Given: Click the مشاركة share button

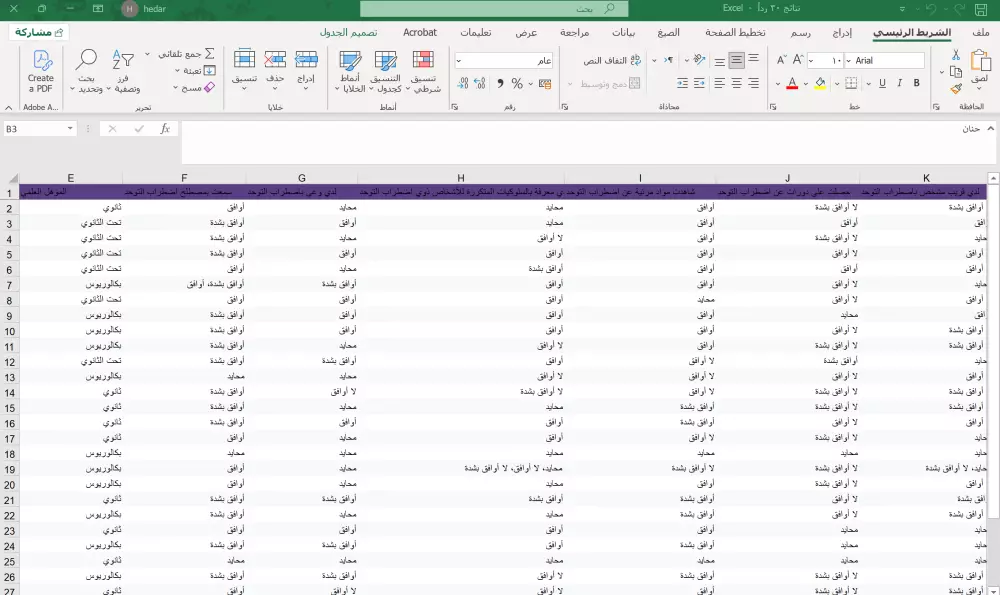Looking at the screenshot, I should click(40, 31).
